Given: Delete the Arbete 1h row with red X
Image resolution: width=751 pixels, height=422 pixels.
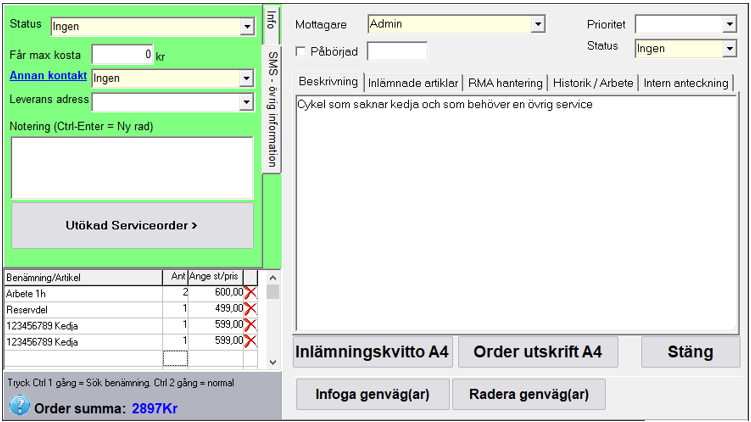Looking at the screenshot, I should tap(251, 293).
